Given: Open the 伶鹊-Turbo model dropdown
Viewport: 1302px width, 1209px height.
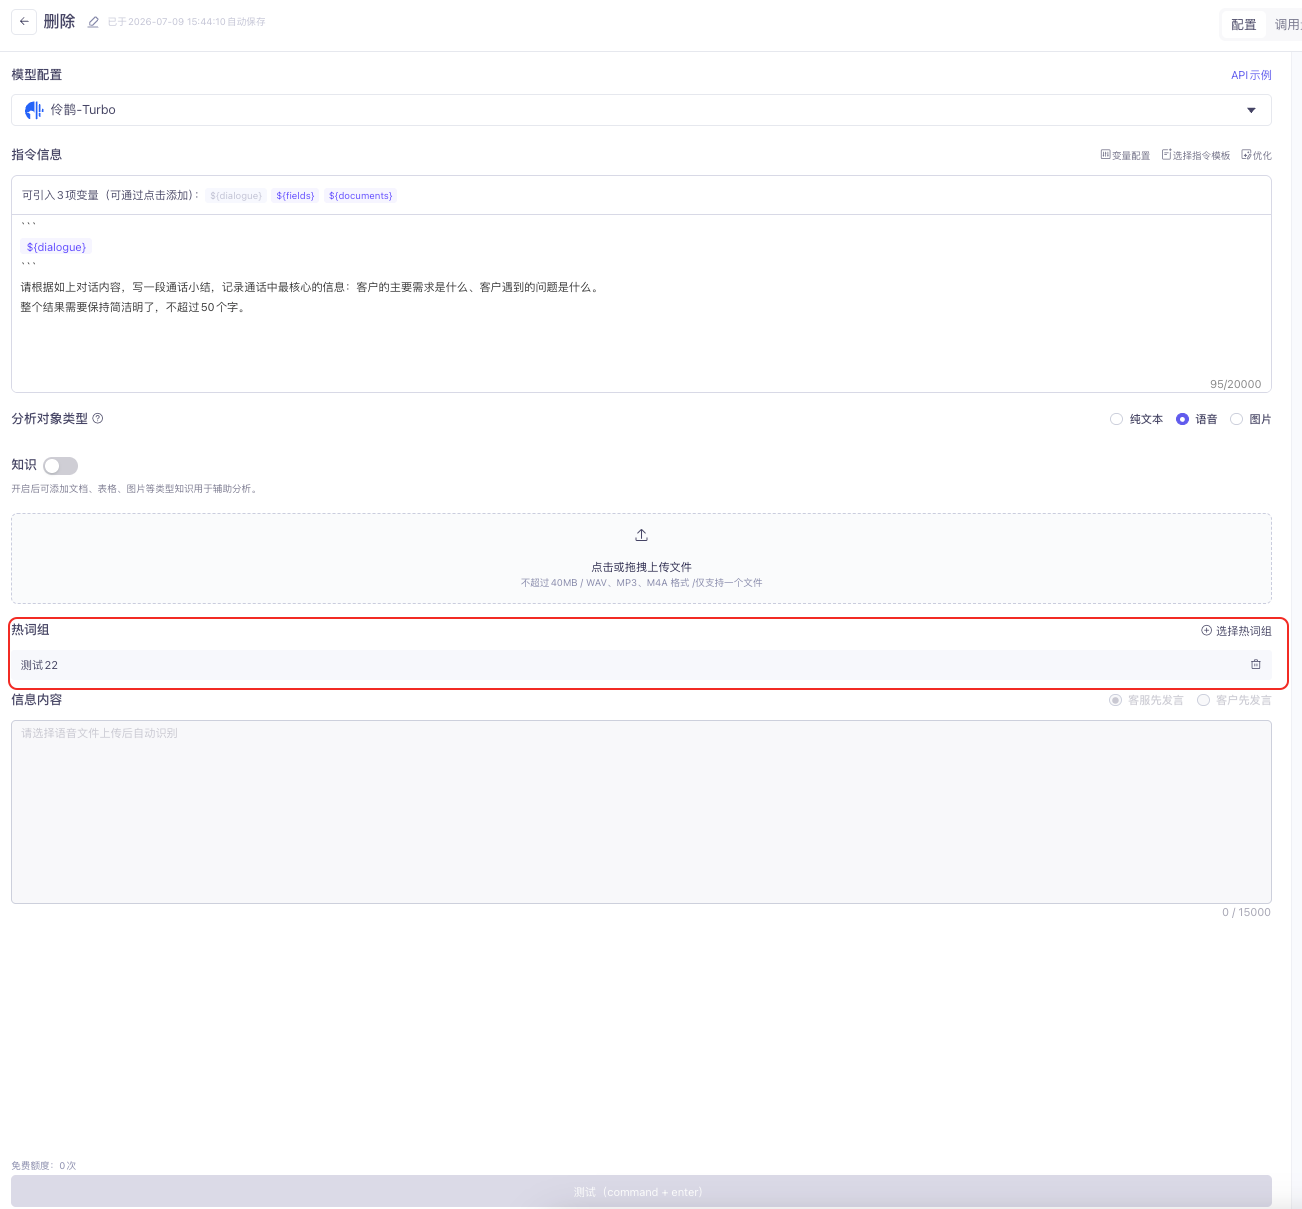Looking at the screenshot, I should click(x=641, y=110).
